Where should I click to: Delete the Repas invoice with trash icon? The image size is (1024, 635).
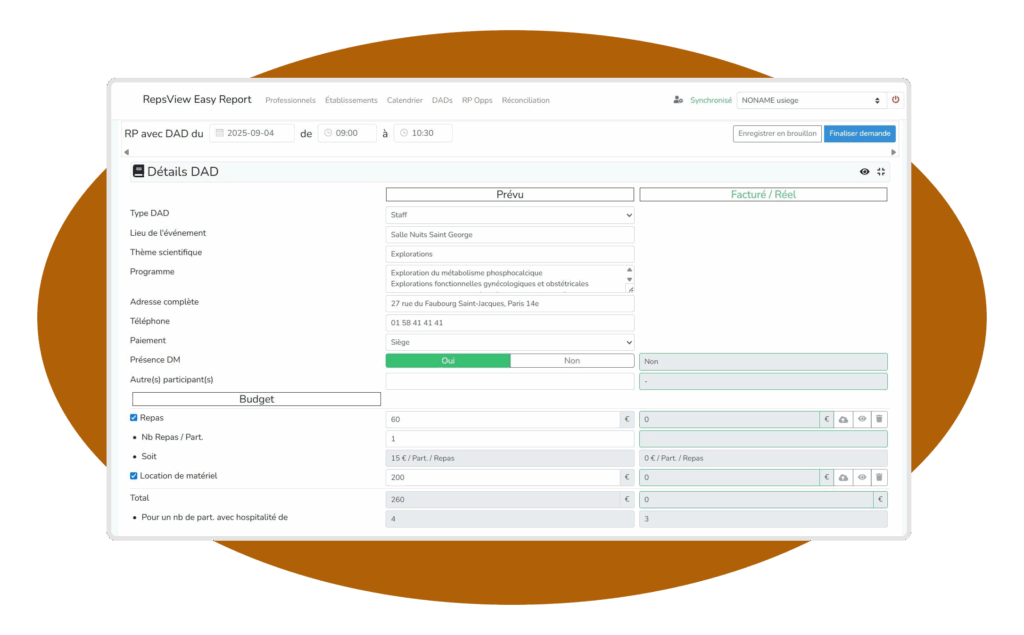click(879, 420)
